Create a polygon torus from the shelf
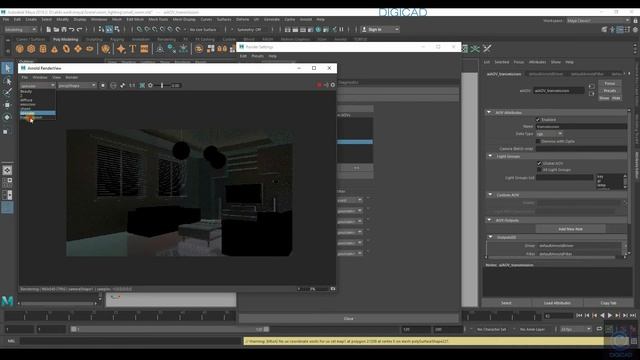The image size is (640, 360). click(x=66, y=49)
